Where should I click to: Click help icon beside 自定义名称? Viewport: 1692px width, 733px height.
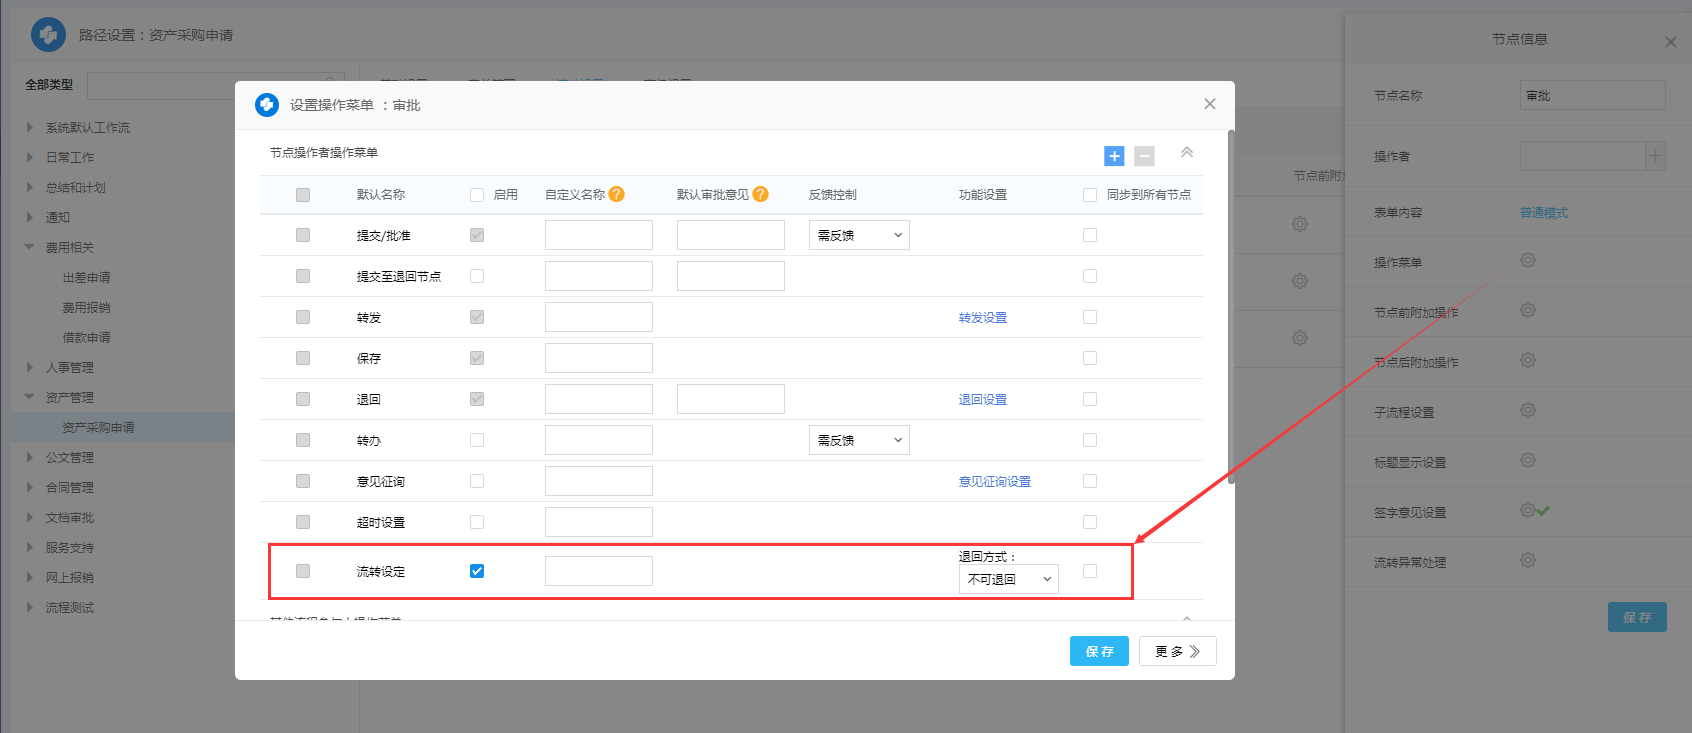coord(617,194)
